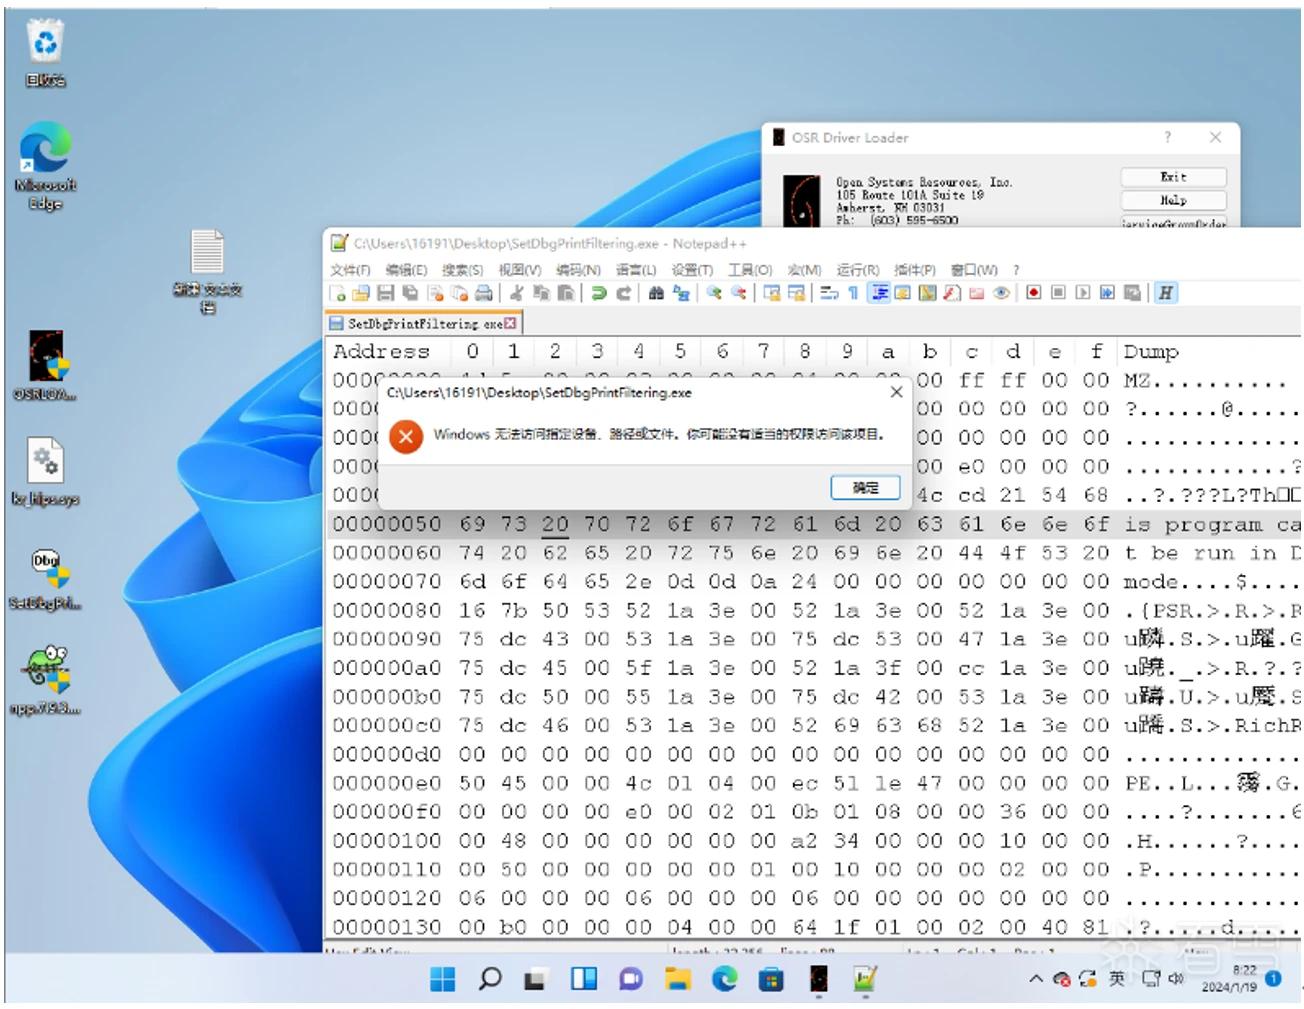Viewport: 1304px width, 1009px height.
Task: Click the Exit button in OSR Driver Loader
Action: pyautogui.click(x=1173, y=177)
